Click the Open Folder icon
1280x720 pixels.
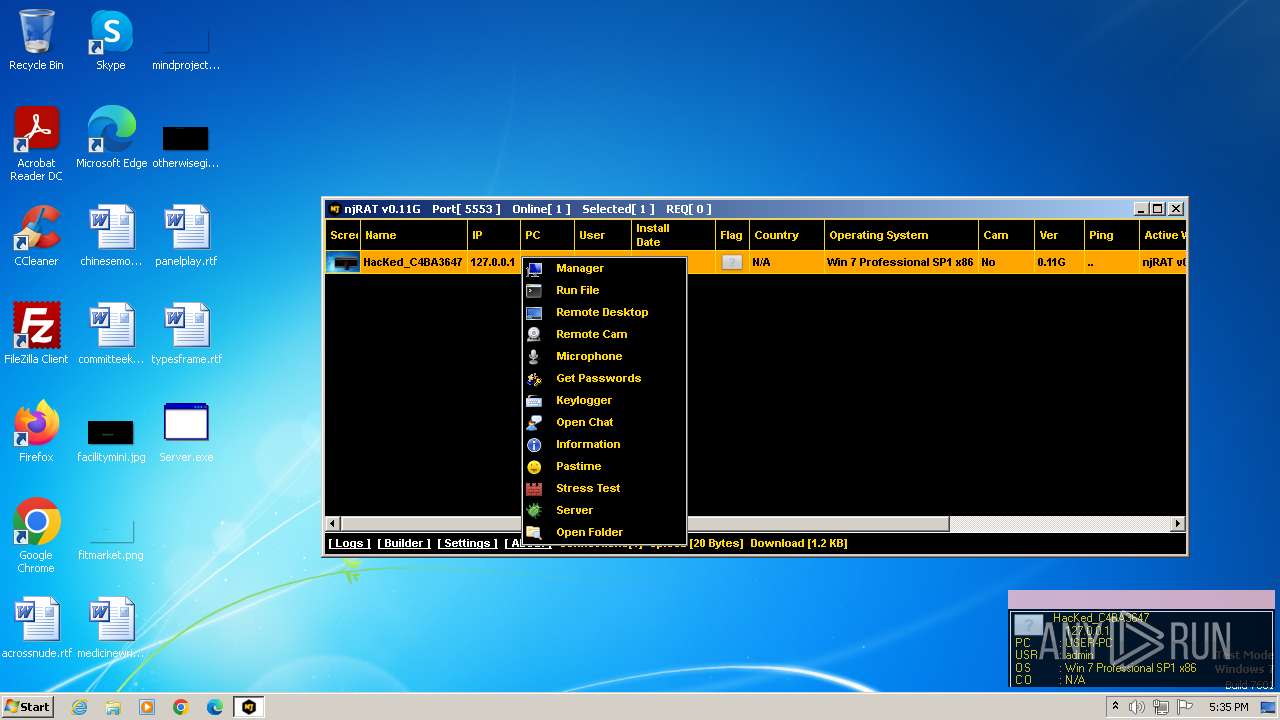pyautogui.click(x=534, y=532)
